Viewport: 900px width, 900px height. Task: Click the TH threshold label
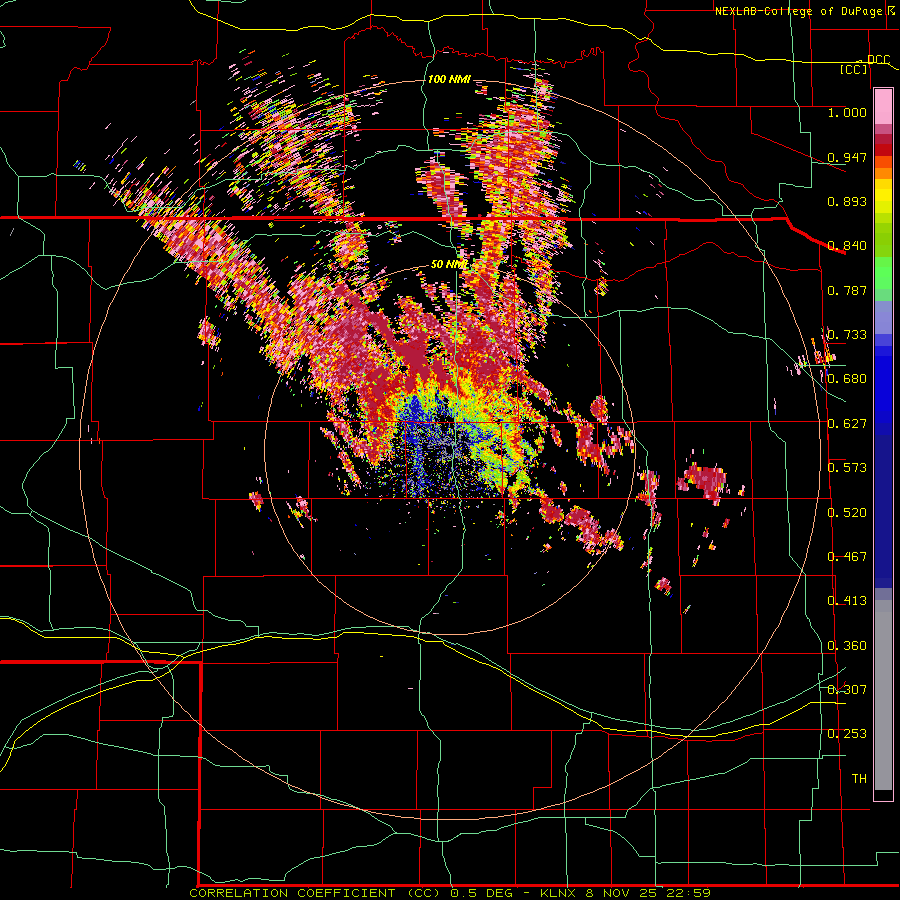coord(859,778)
